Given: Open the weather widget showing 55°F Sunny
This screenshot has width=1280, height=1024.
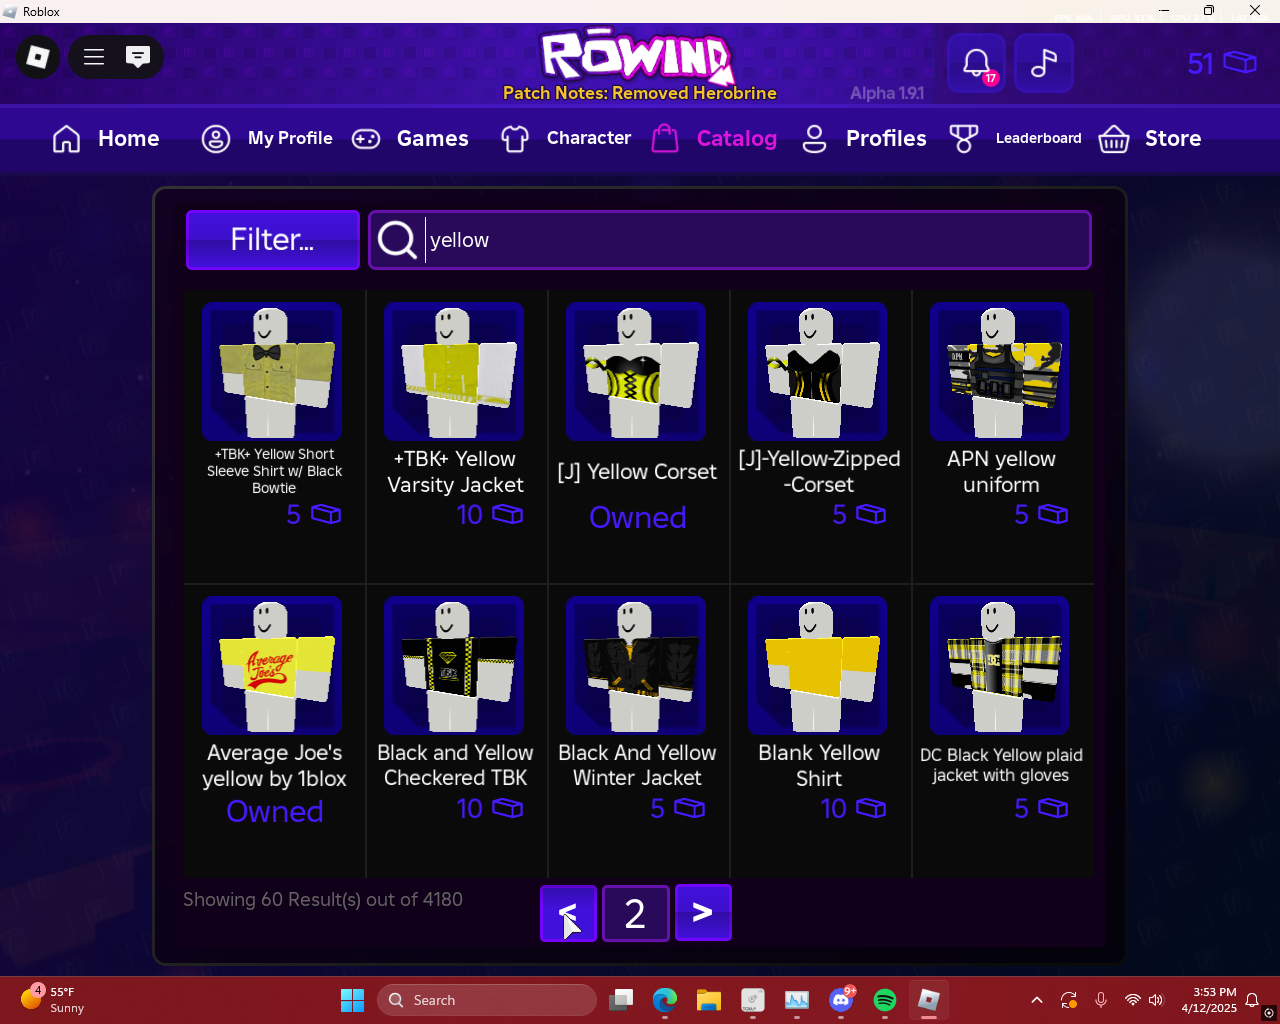Looking at the screenshot, I should pos(53,1000).
